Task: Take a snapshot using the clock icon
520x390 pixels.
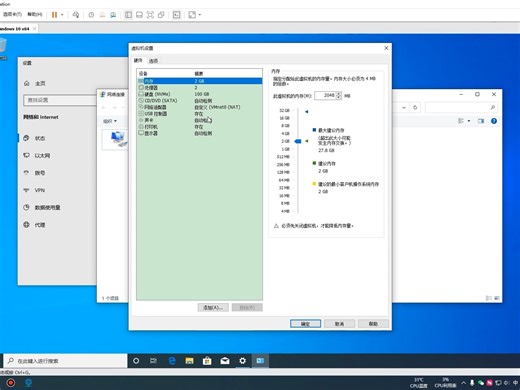Action: [x=91, y=15]
